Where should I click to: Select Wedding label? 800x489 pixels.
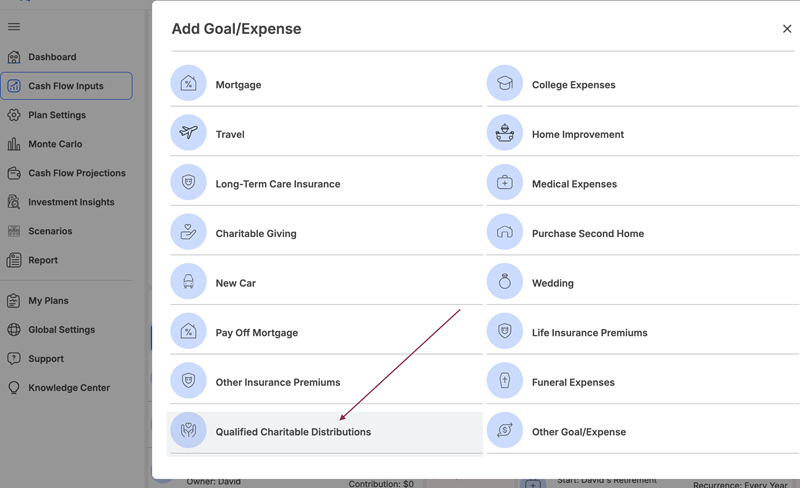click(553, 283)
